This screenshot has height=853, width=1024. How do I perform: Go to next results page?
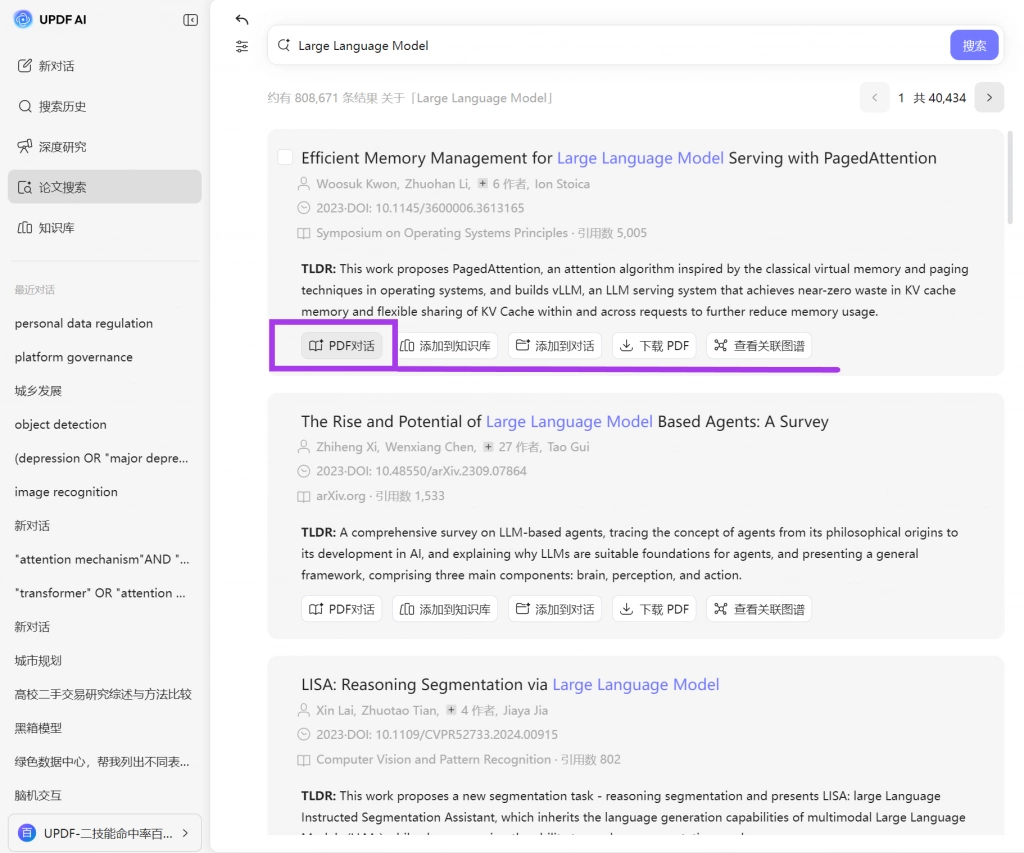tap(989, 98)
